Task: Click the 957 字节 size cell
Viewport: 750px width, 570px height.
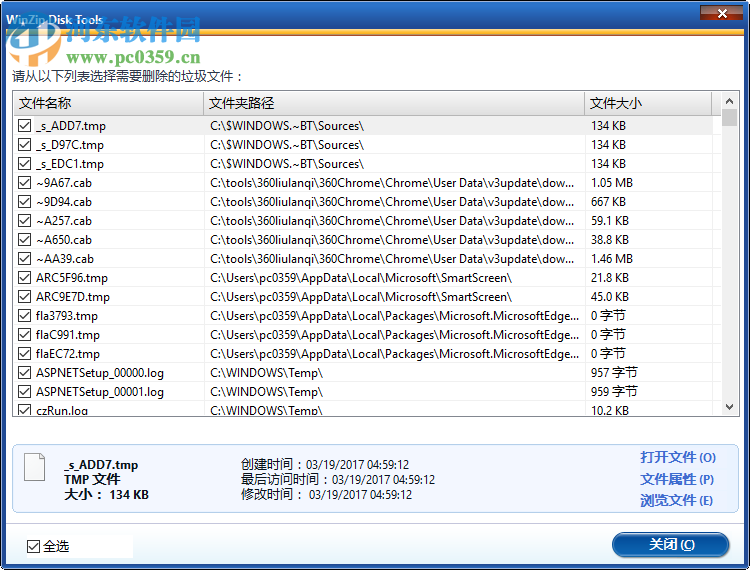Action: tap(614, 373)
